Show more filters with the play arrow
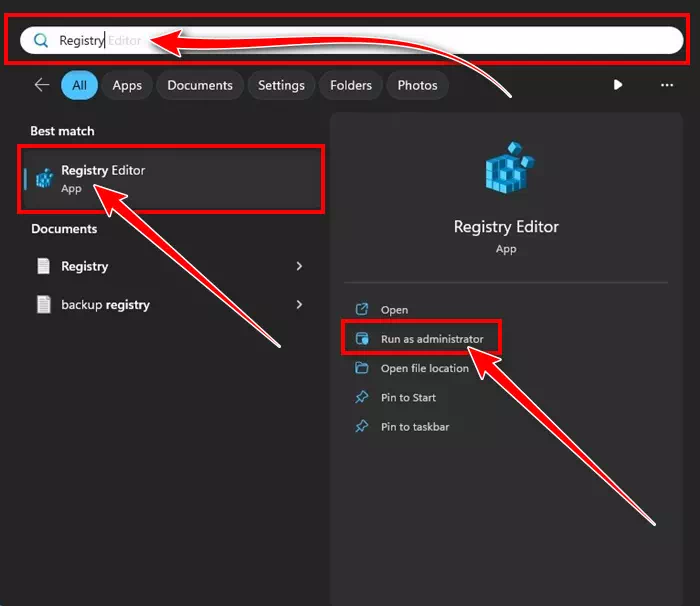 (618, 85)
